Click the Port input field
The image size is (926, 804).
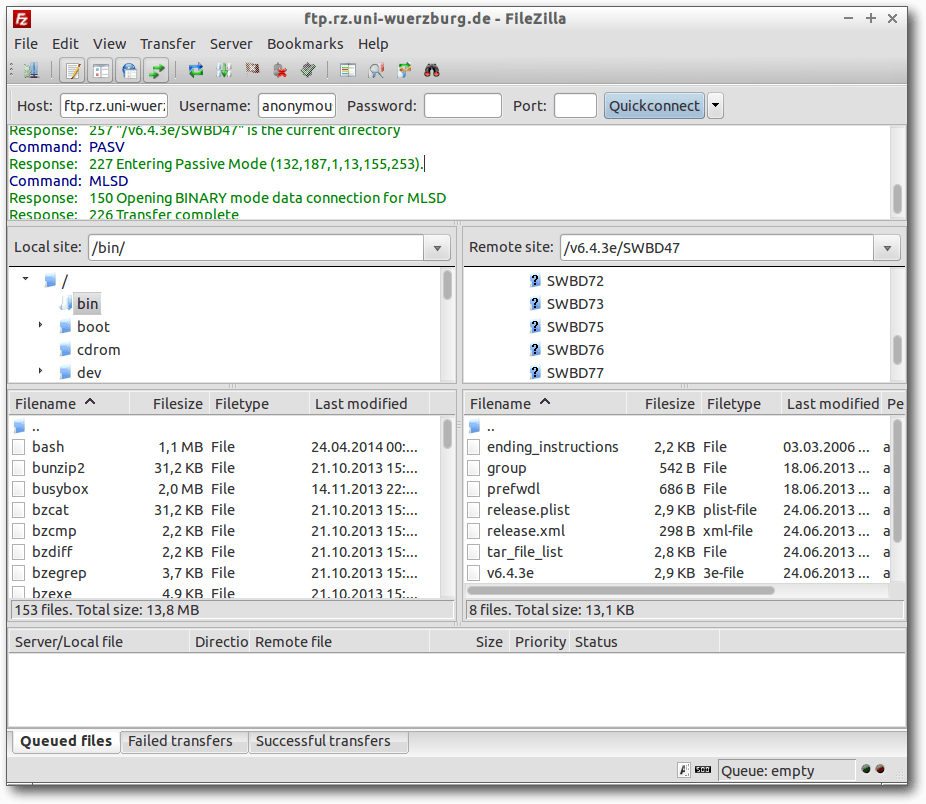(x=575, y=106)
